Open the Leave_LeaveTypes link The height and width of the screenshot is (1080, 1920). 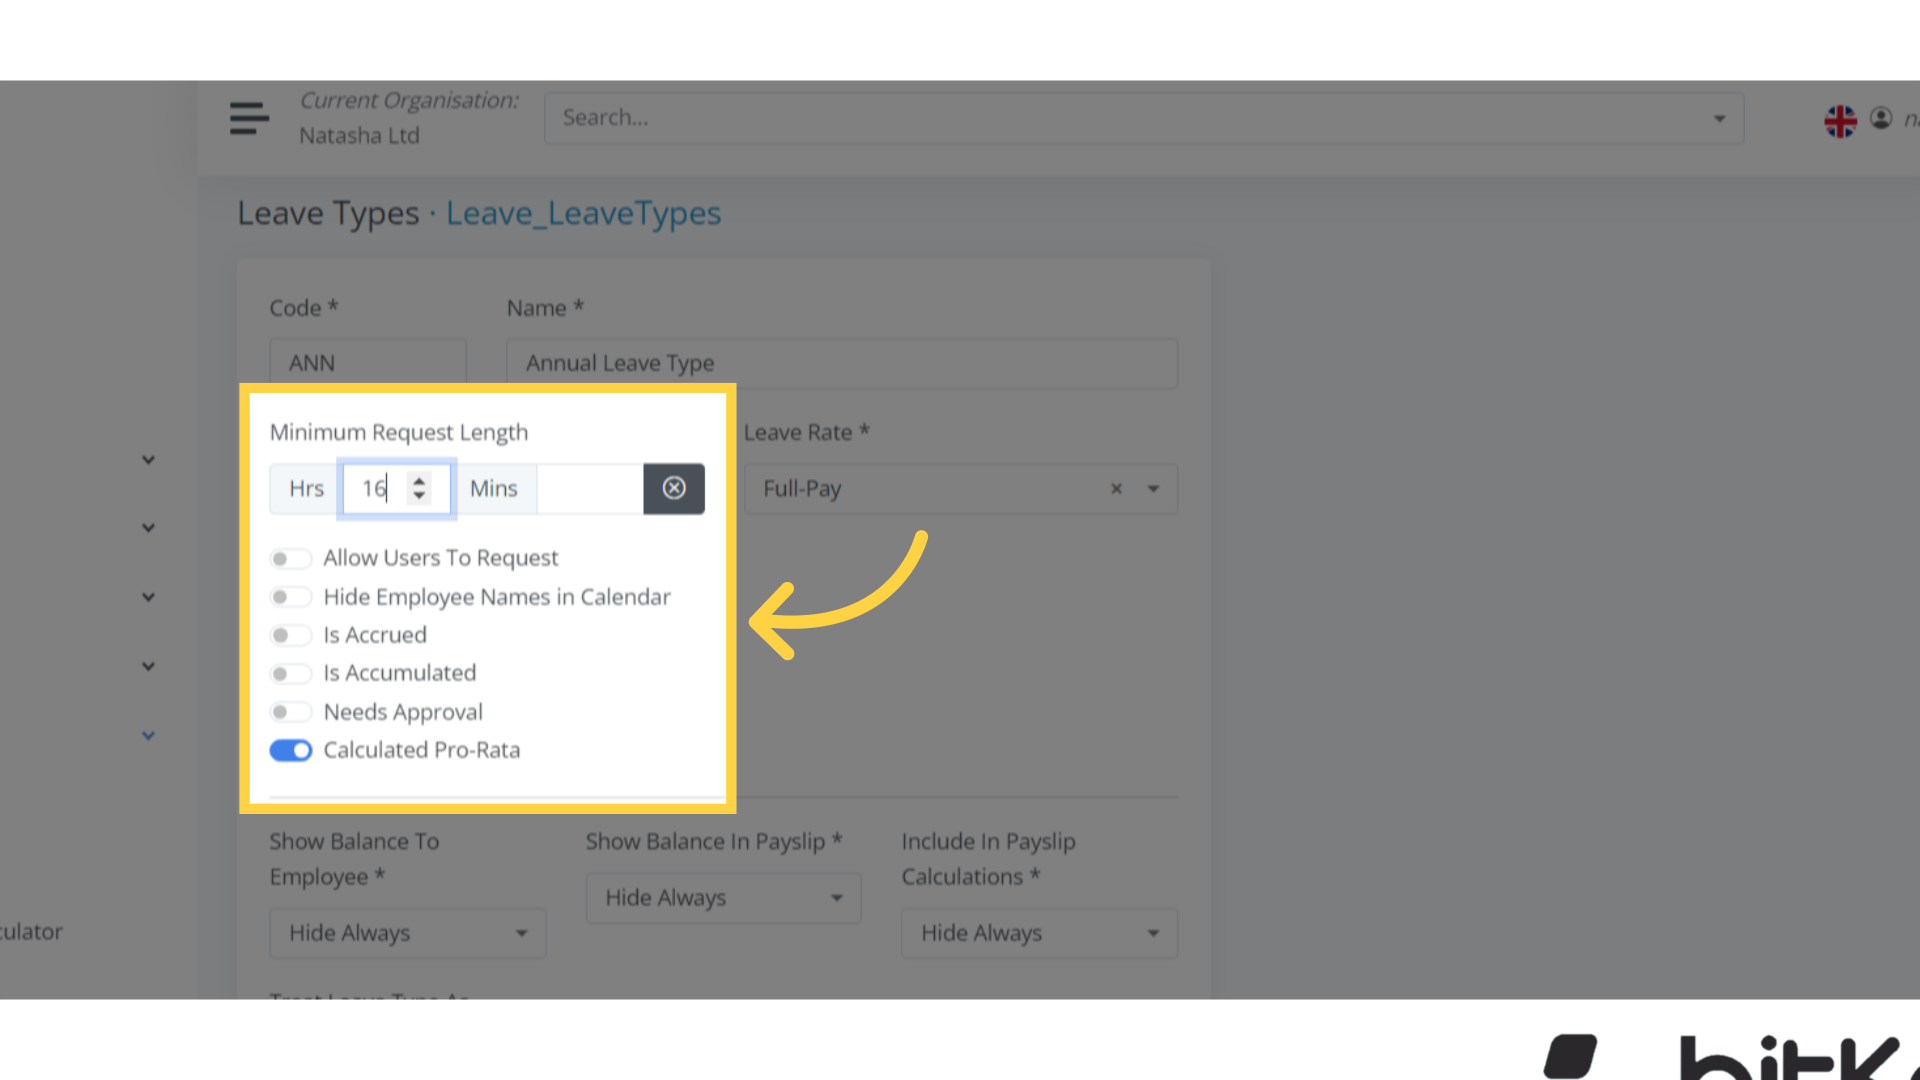pos(583,213)
